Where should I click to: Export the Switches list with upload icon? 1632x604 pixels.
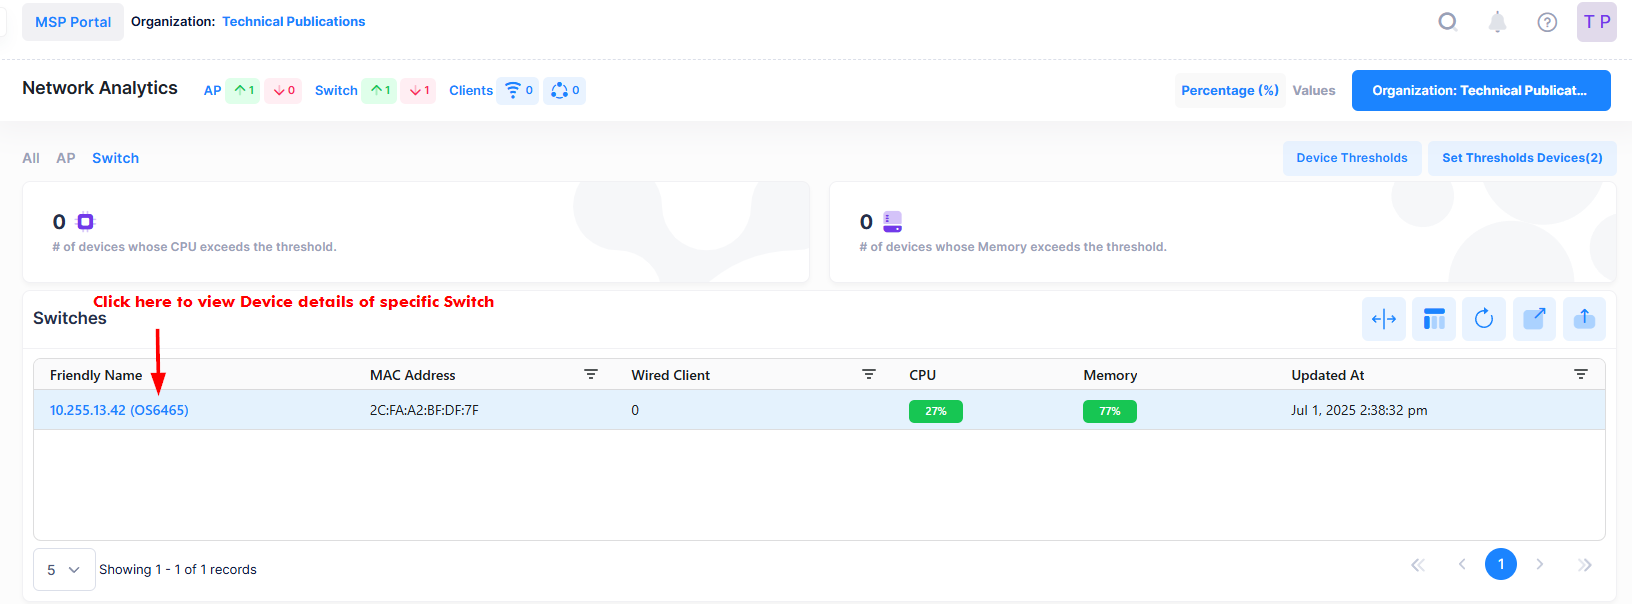click(1584, 319)
